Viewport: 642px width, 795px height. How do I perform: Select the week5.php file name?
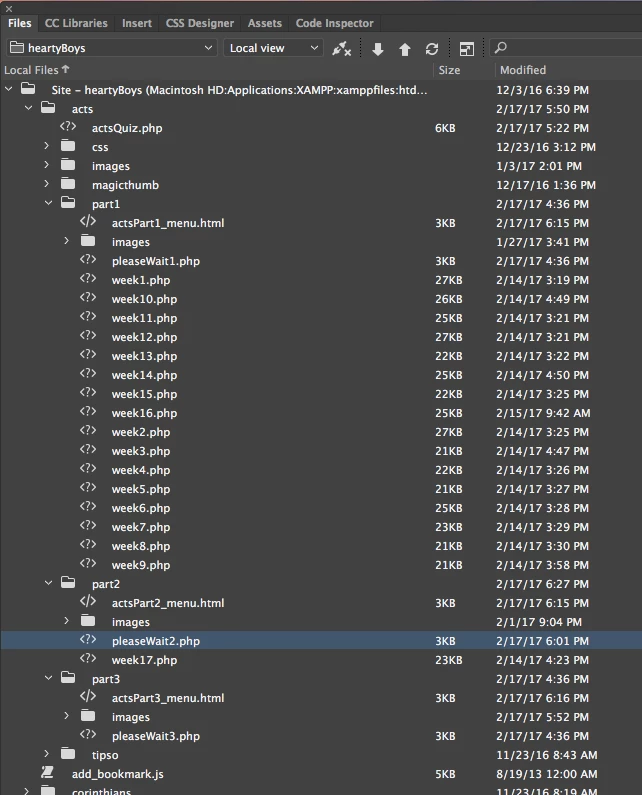coord(141,489)
